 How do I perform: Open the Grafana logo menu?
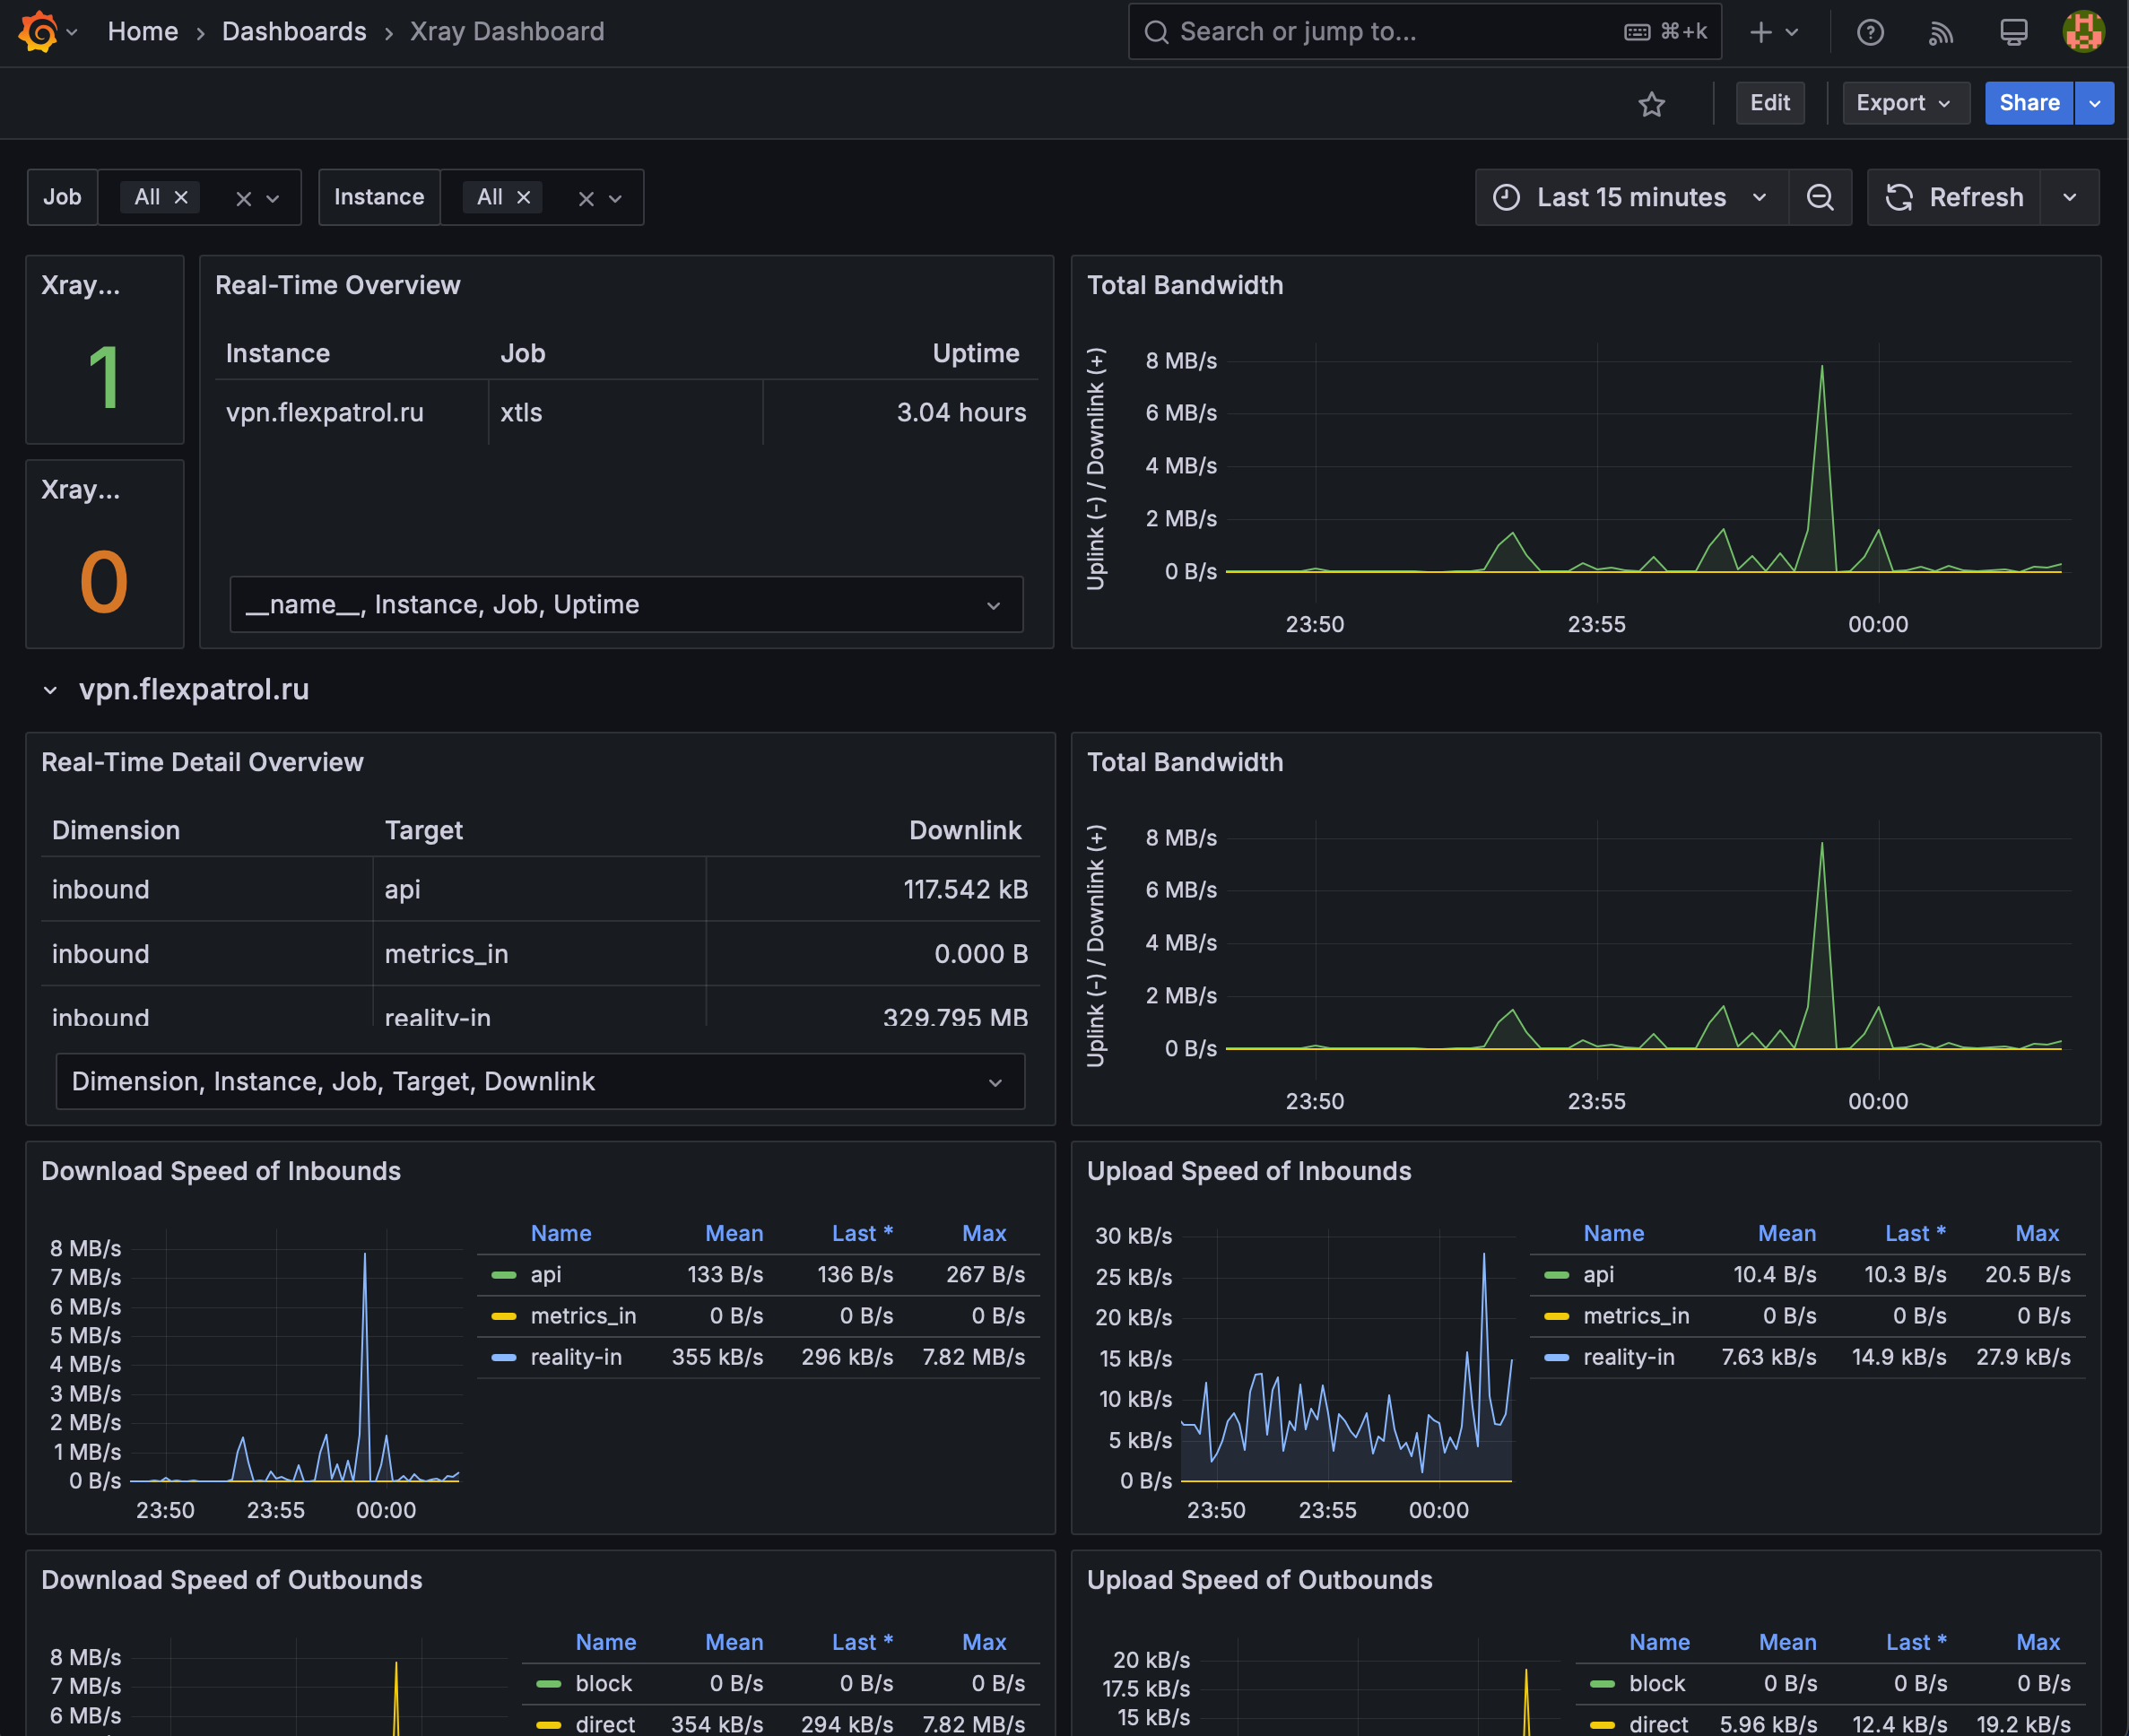[38, 31]
